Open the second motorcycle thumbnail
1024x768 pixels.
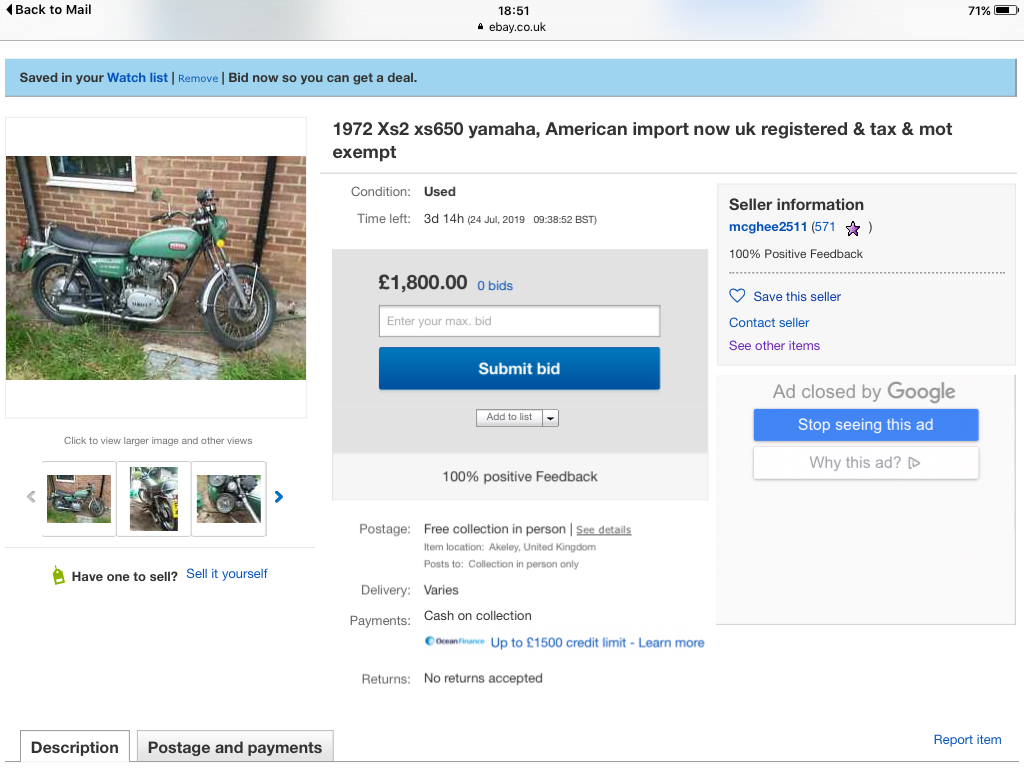154,498
